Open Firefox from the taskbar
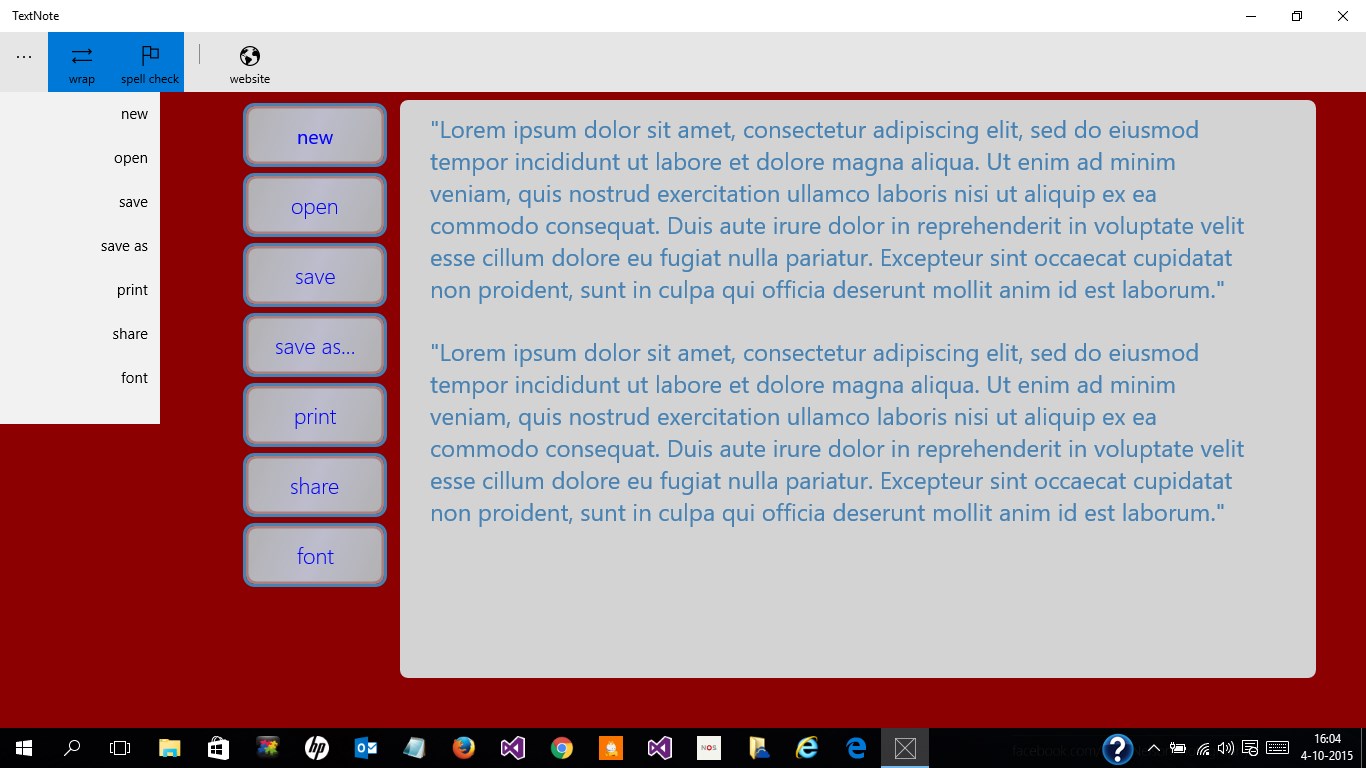1366x768 pixels. click(463, 747)
